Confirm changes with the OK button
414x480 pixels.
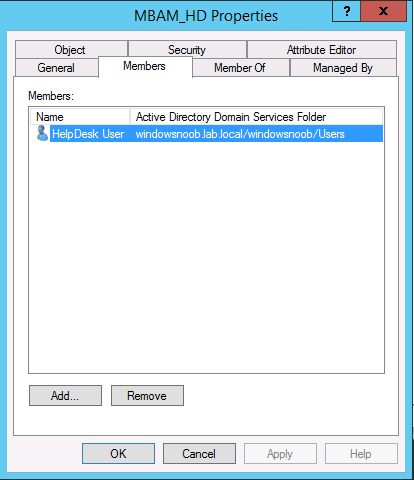click(118, 454)
